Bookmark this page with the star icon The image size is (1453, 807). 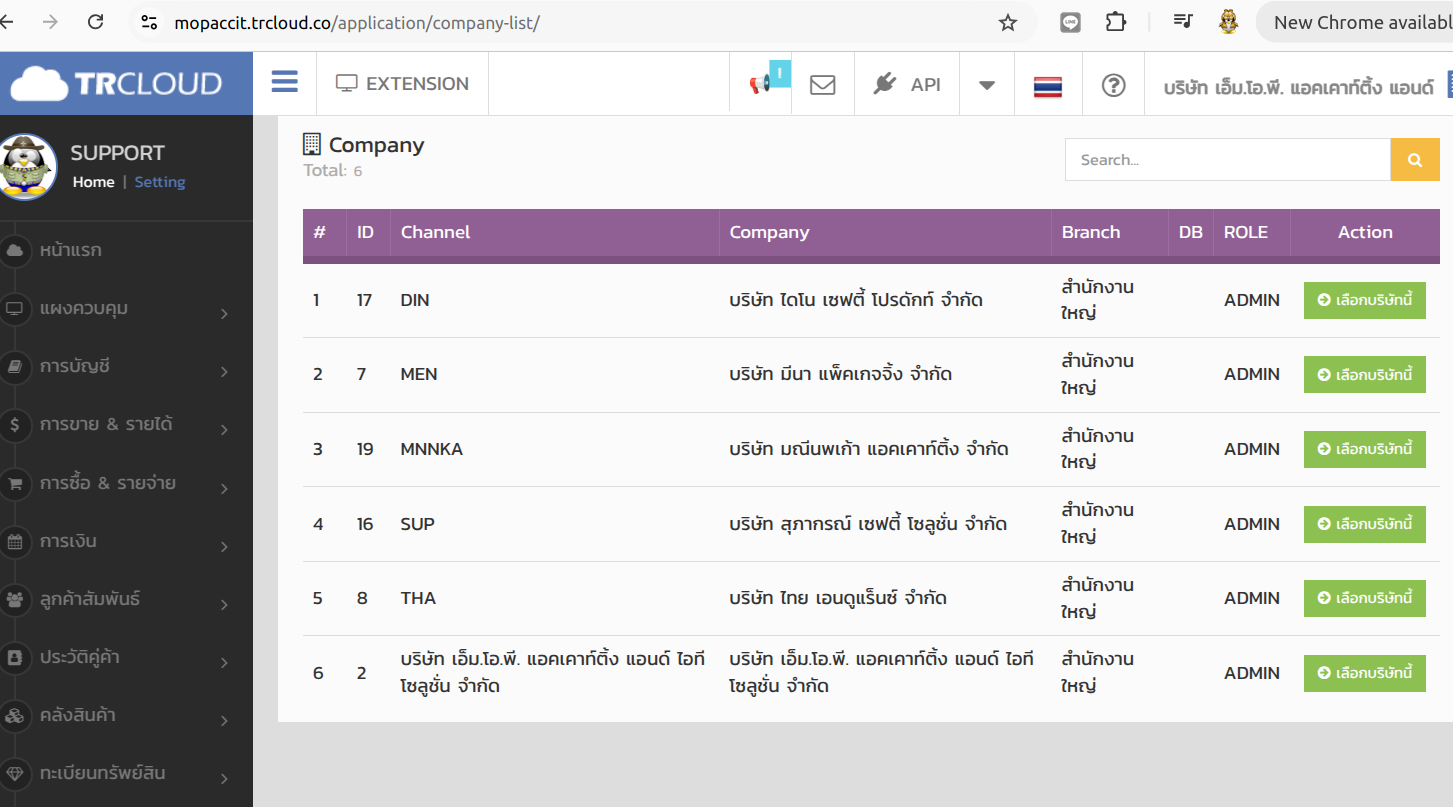pyautogui.click(x=1007, y=23)
